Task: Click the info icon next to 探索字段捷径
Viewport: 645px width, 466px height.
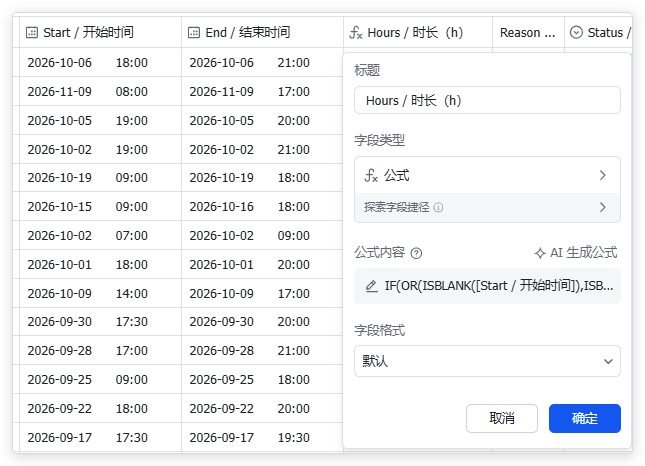Action: point(439,207)
